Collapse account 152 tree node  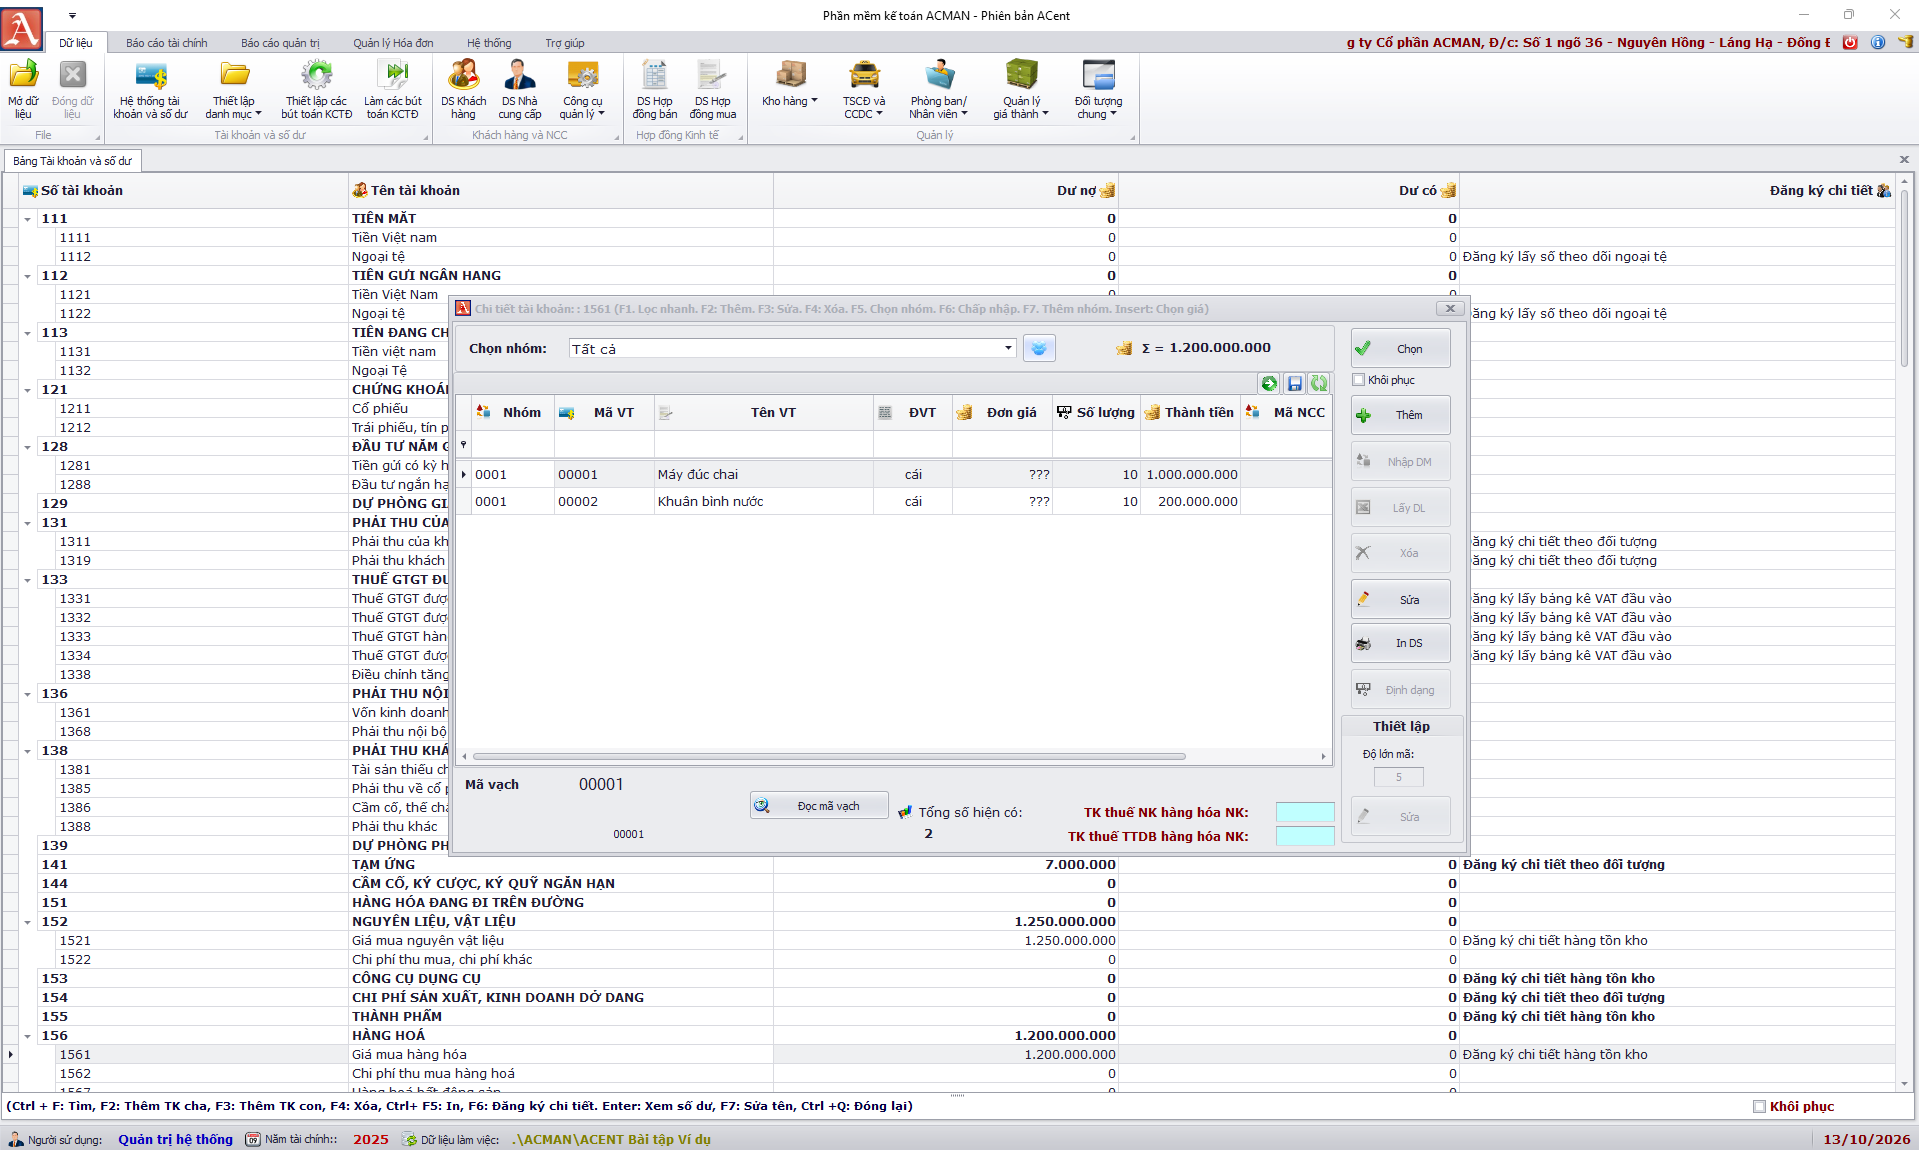(28, 922)
